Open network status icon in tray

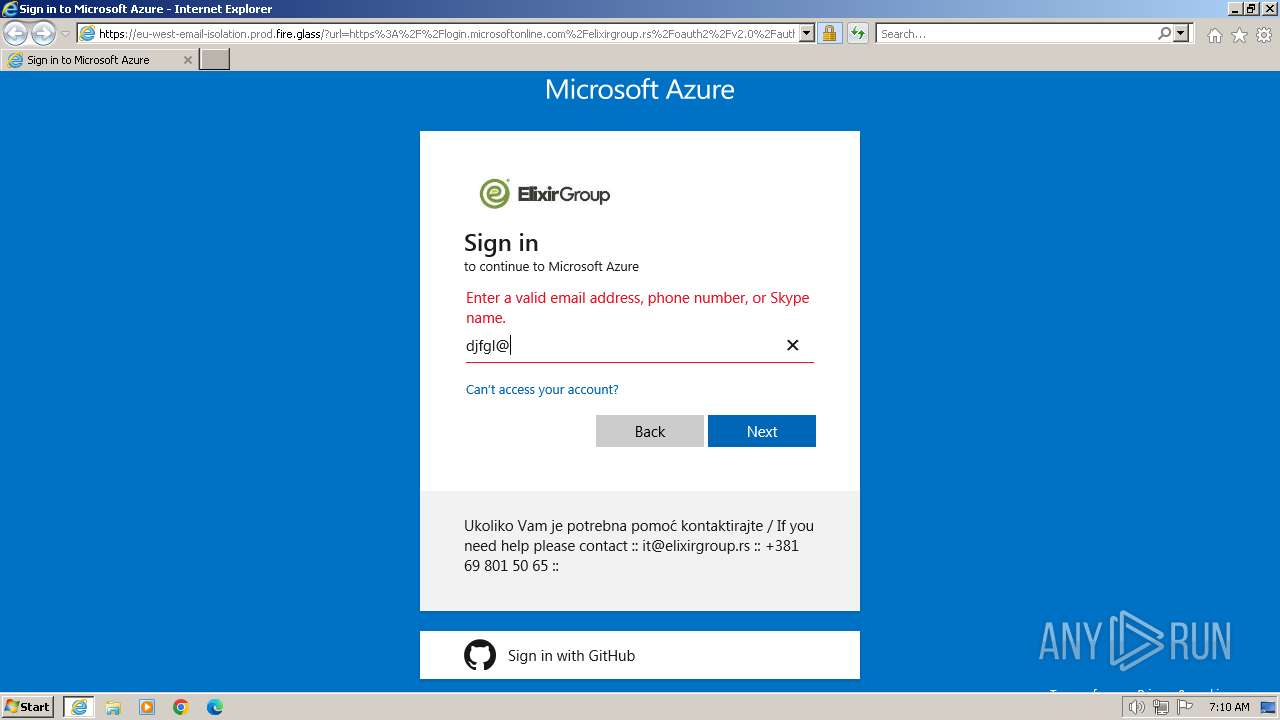click(1161, 707)
